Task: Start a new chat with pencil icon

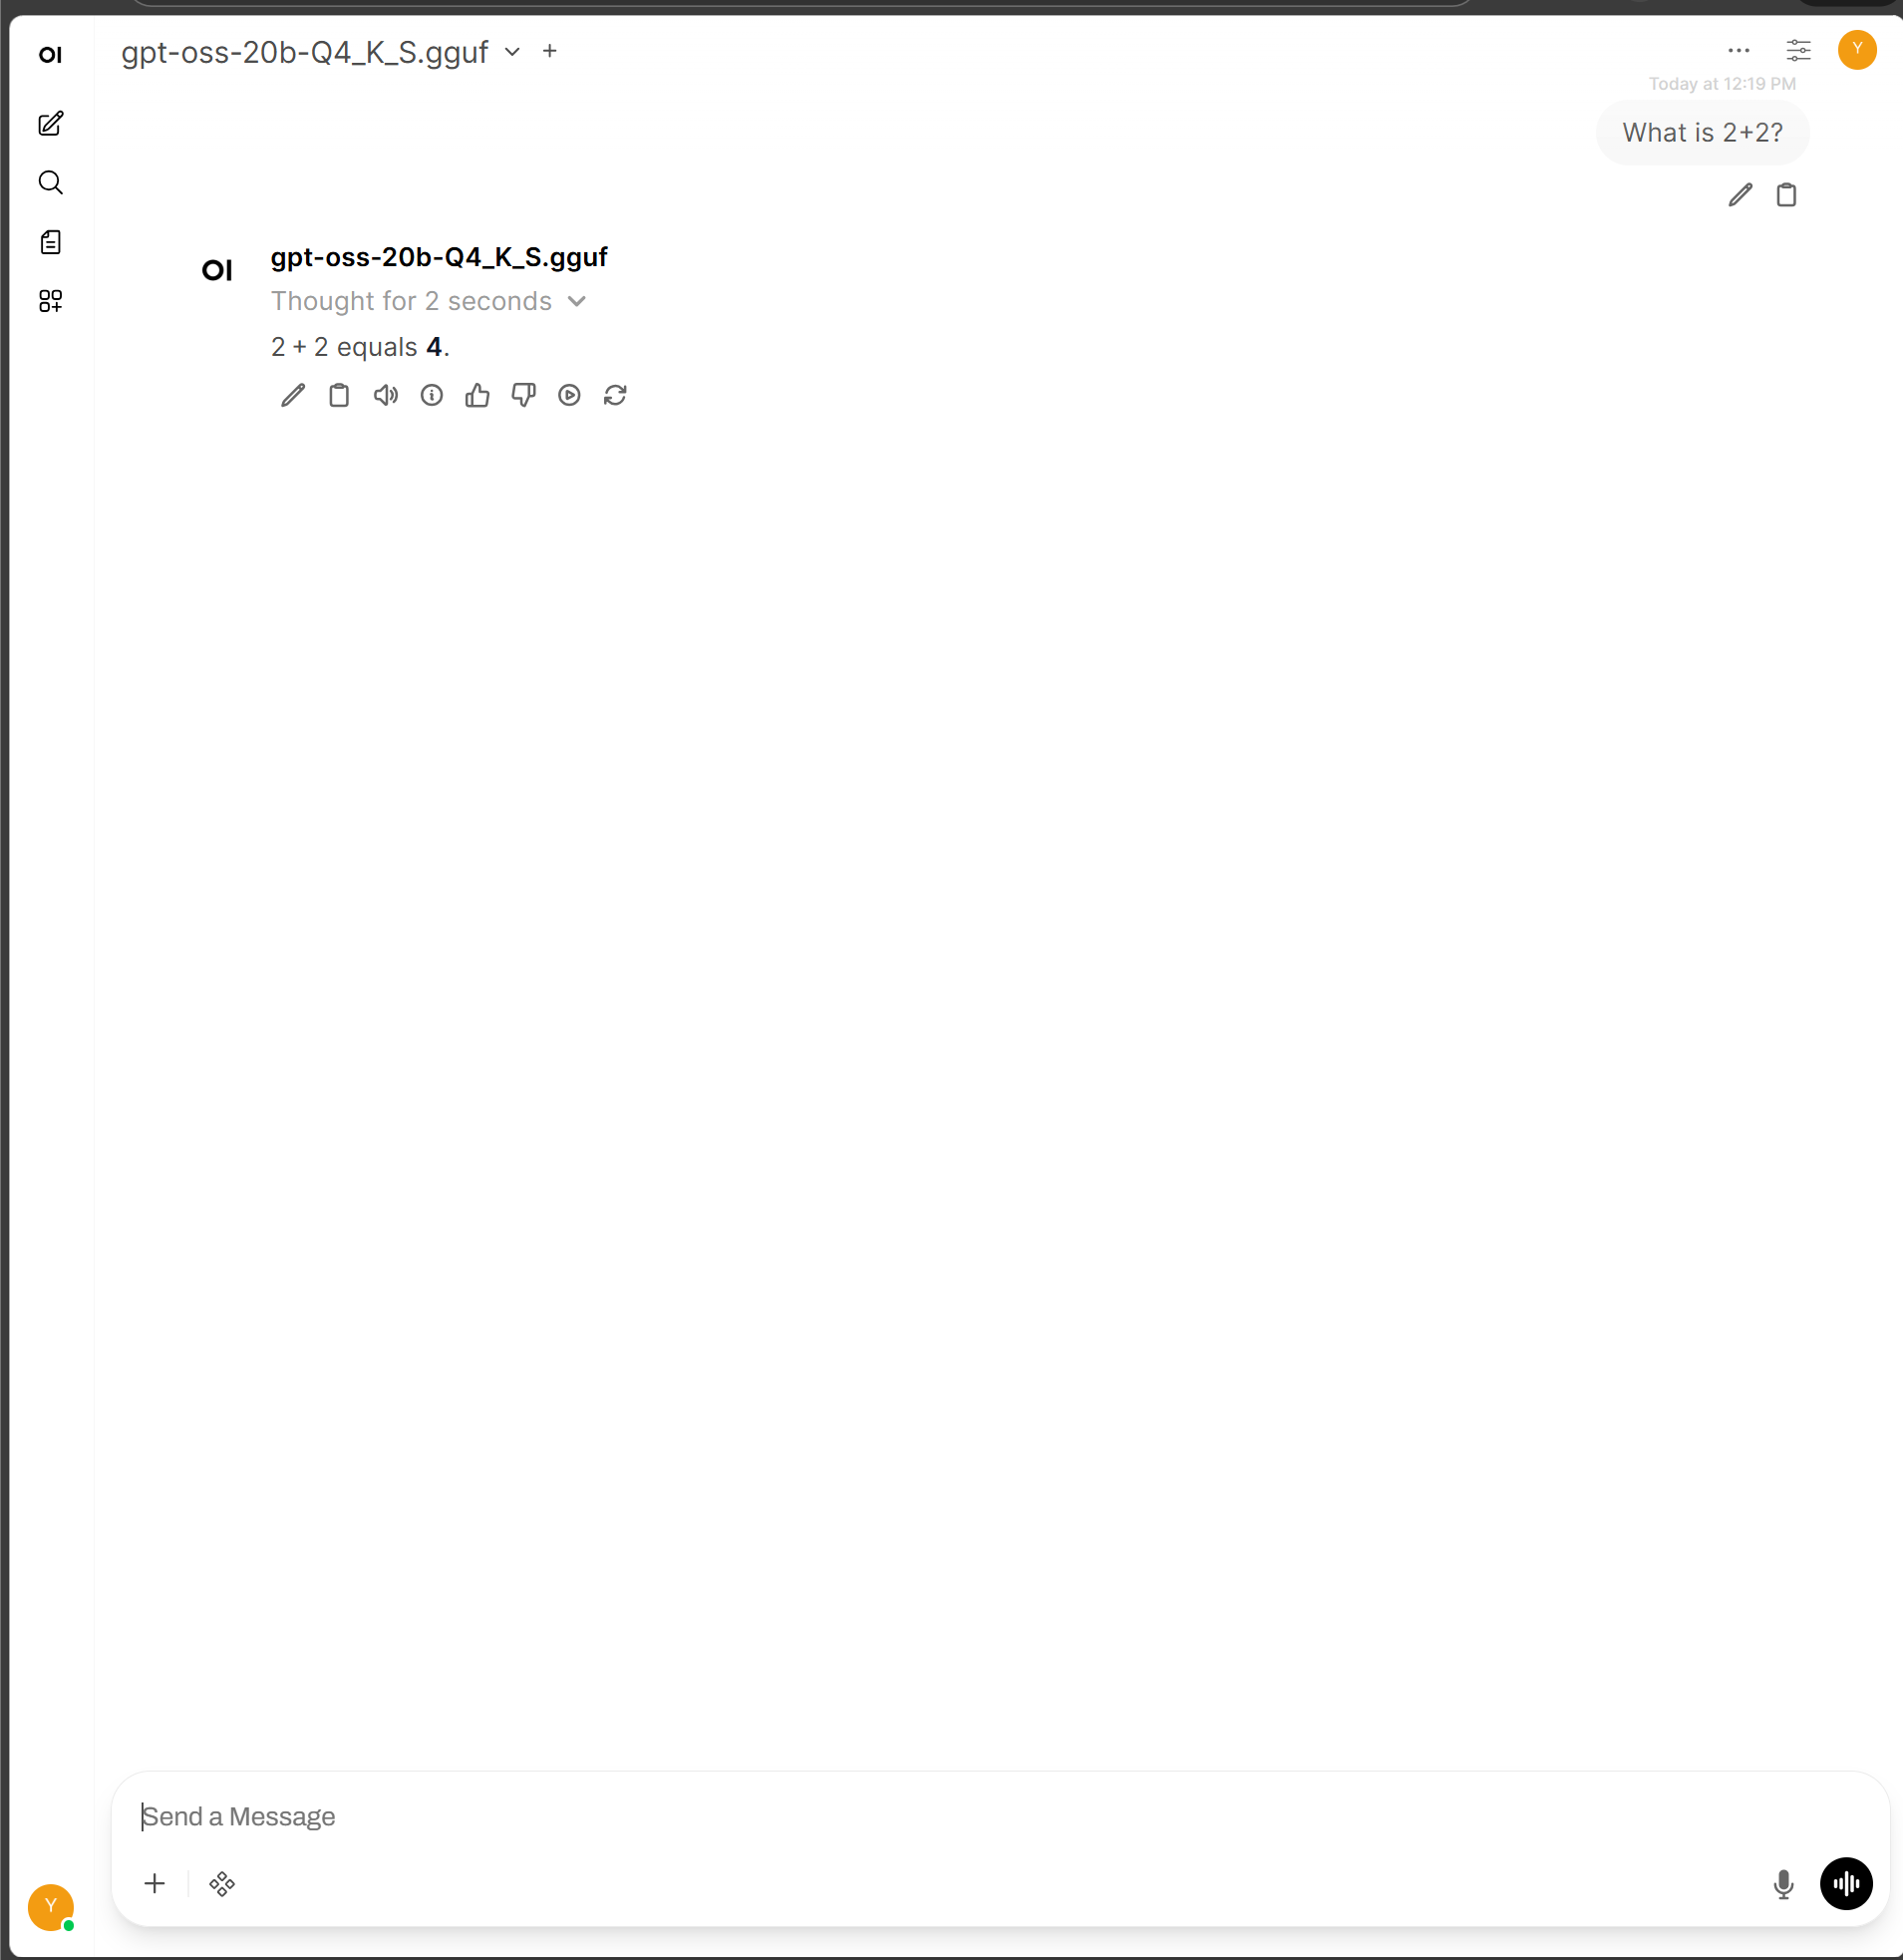Action: tap(51, 124)
